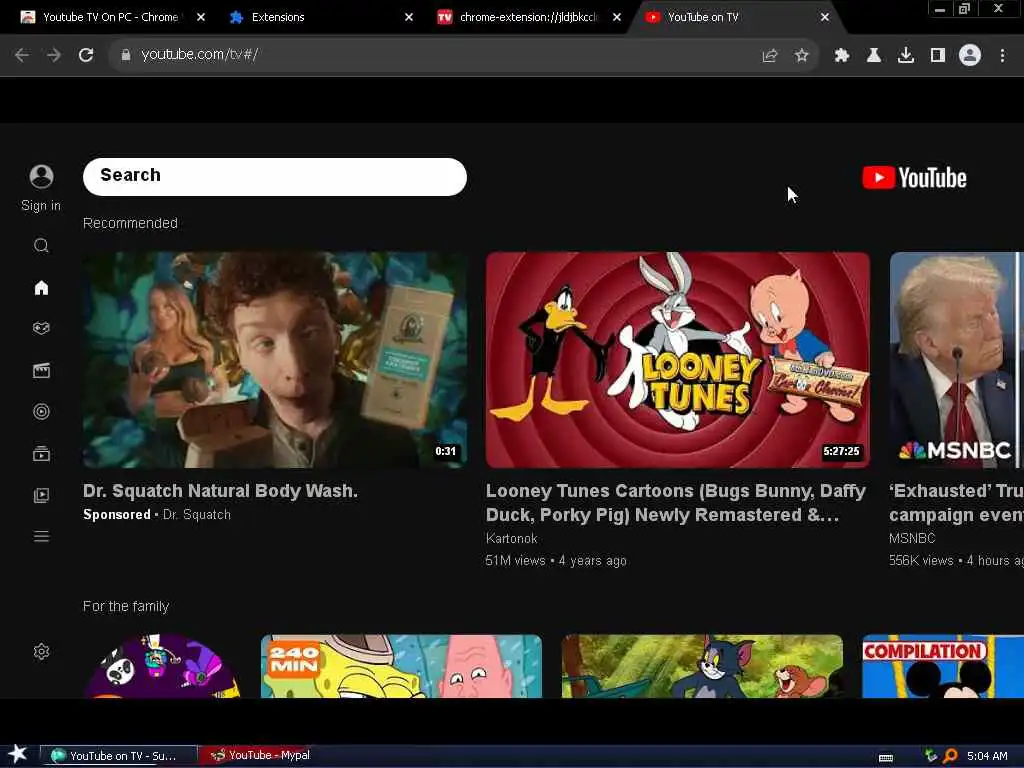Click the Kartonok channel name
Image resolution: width=1024 pixels, height=768 pixels.
(x=511, y=539)
